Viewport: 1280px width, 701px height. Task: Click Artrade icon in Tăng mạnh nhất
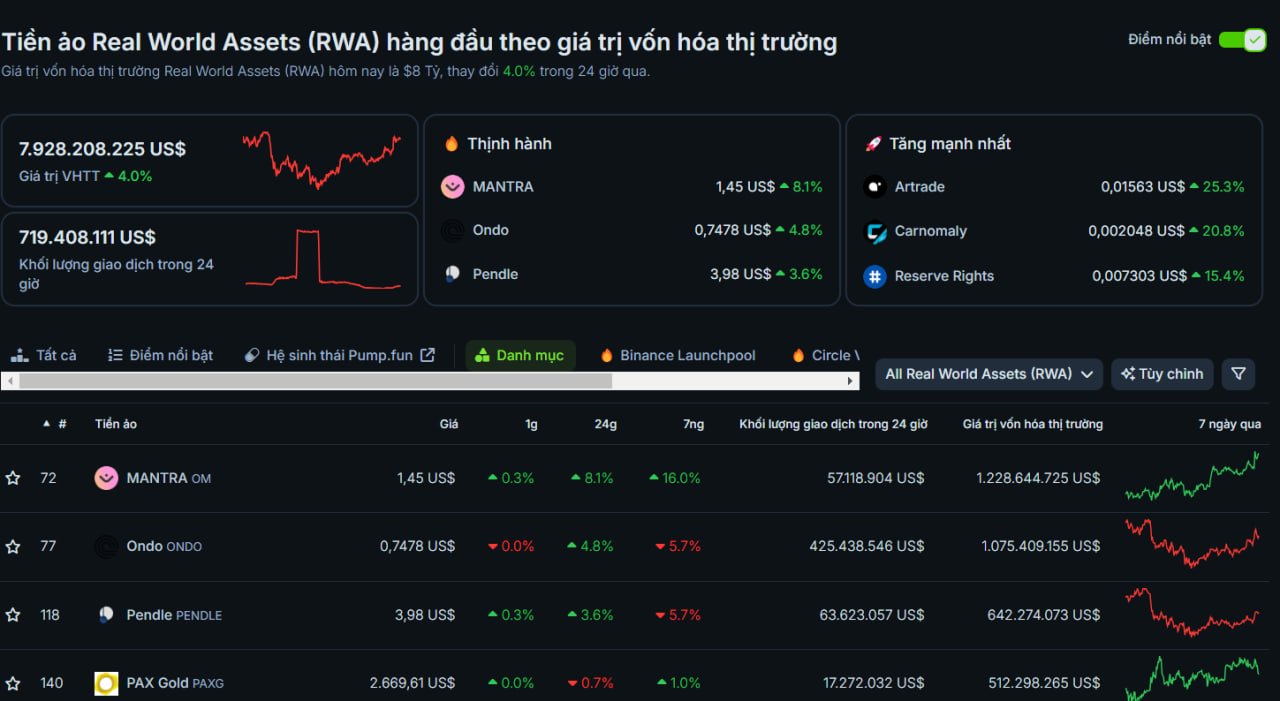coord(875,187)
